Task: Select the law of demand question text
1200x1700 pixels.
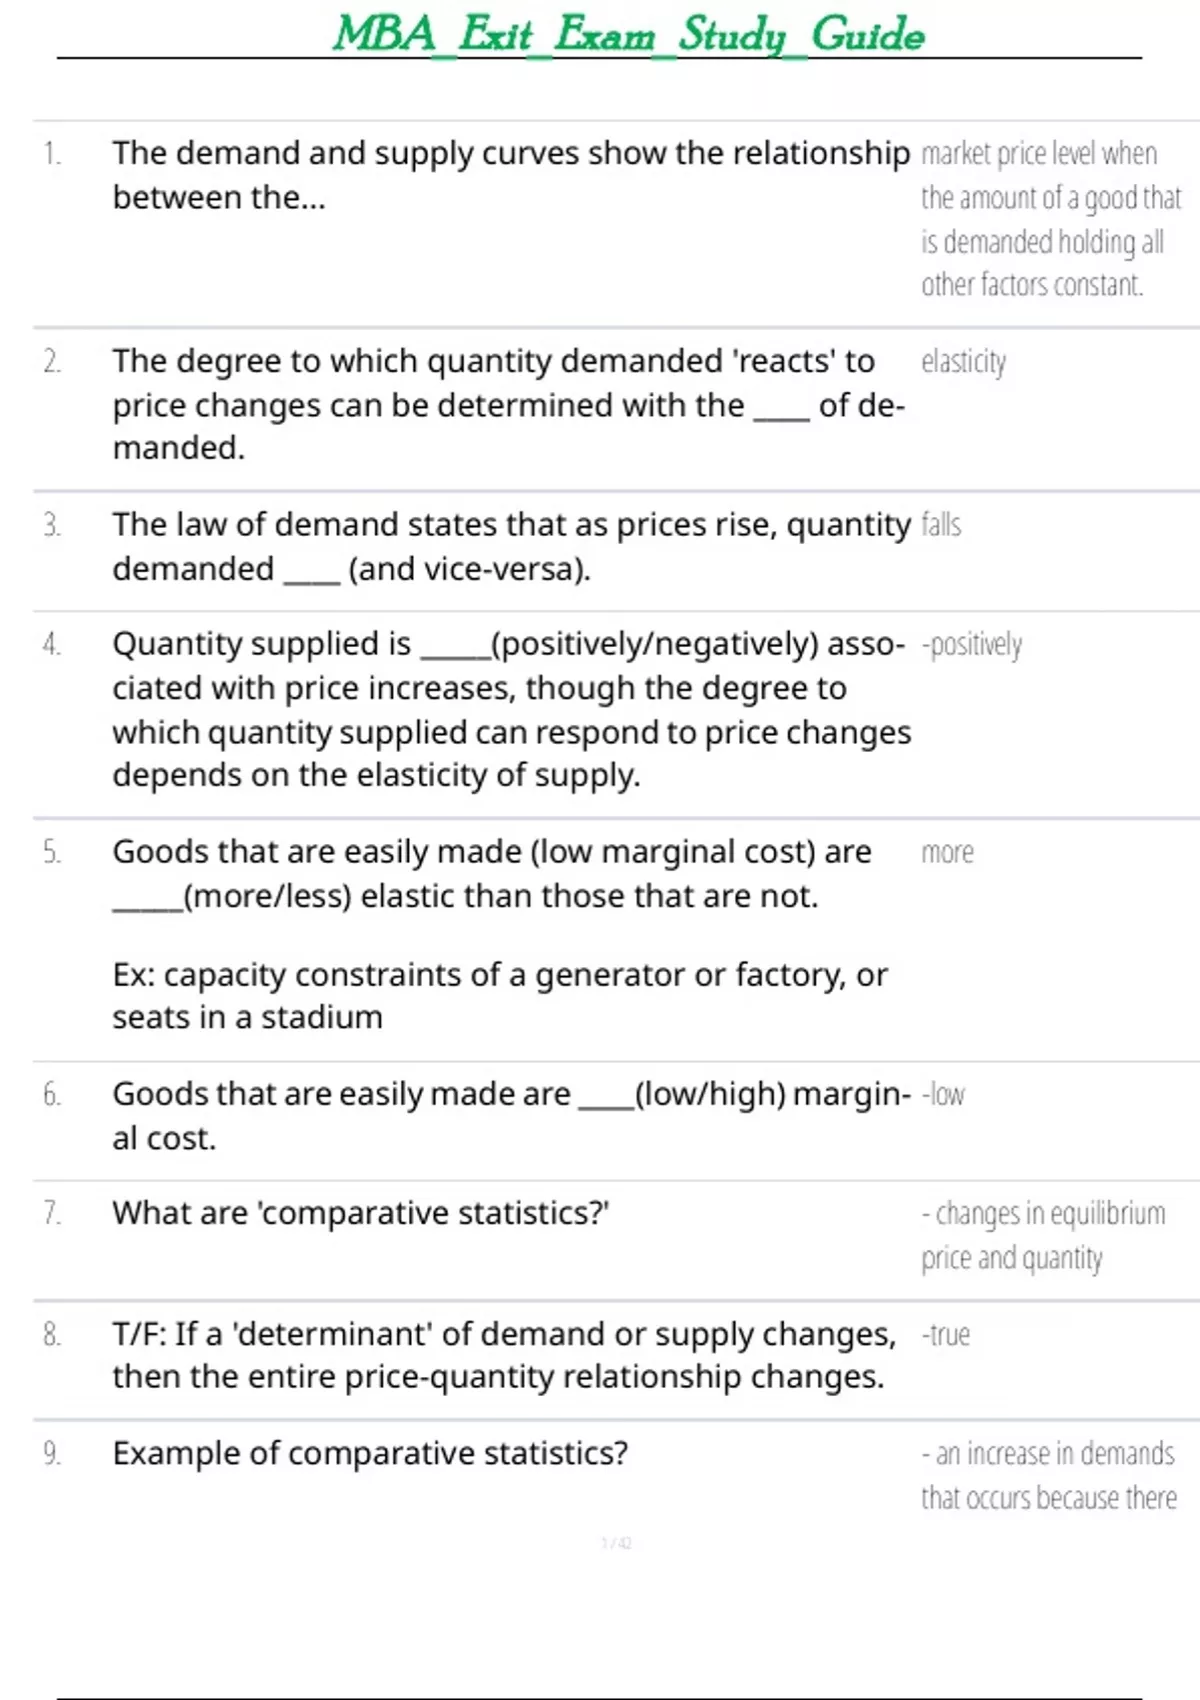Action: tap(510, 546)
